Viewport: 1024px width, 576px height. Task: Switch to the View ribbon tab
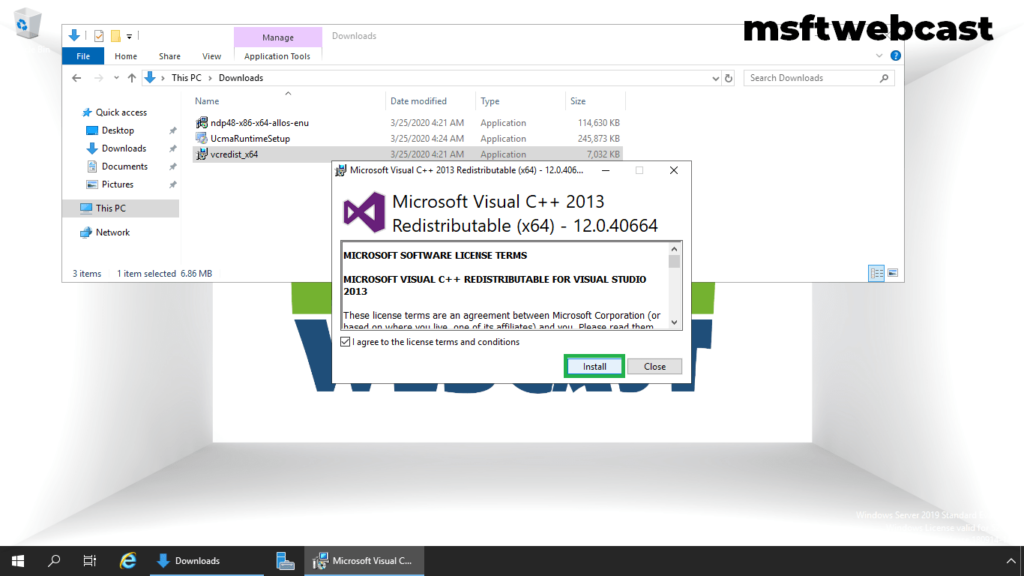(x=211, y=56)
